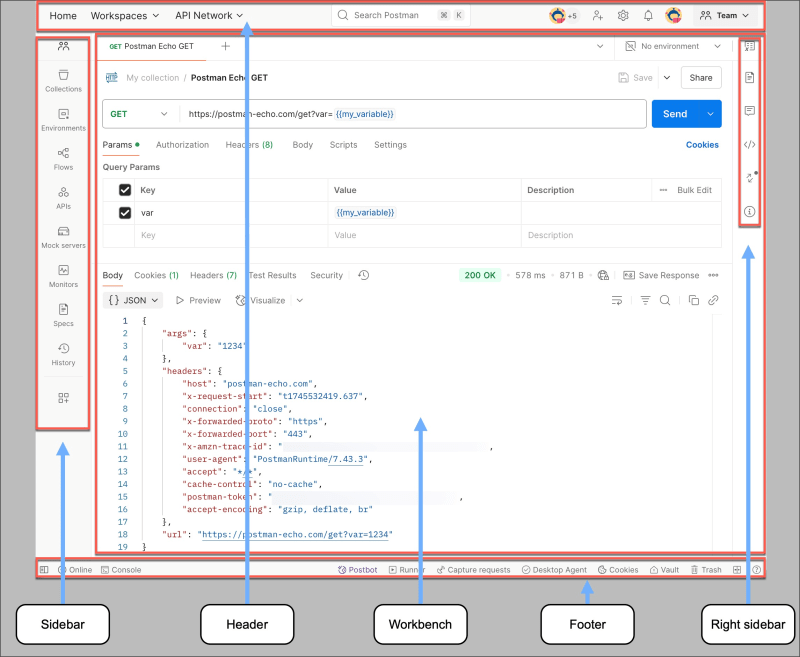Click the team workspace icon atop sidebar
The height and width of the screenshot is (657, 800).
[x=63, y=46]
